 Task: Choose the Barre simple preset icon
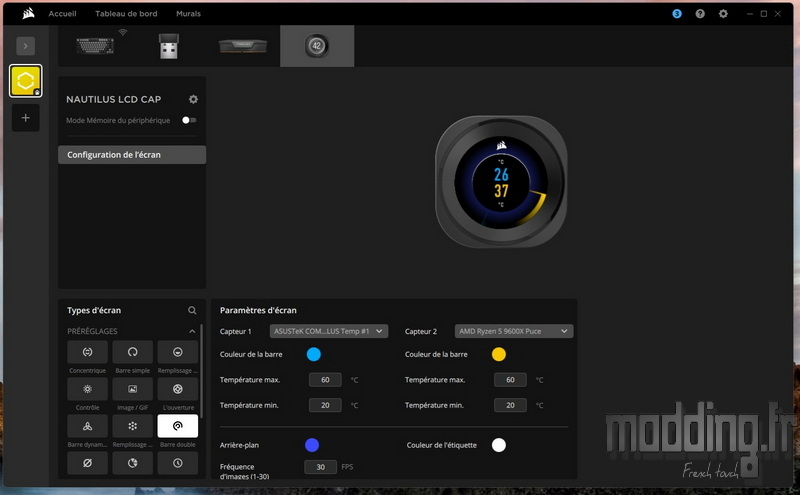132,352
